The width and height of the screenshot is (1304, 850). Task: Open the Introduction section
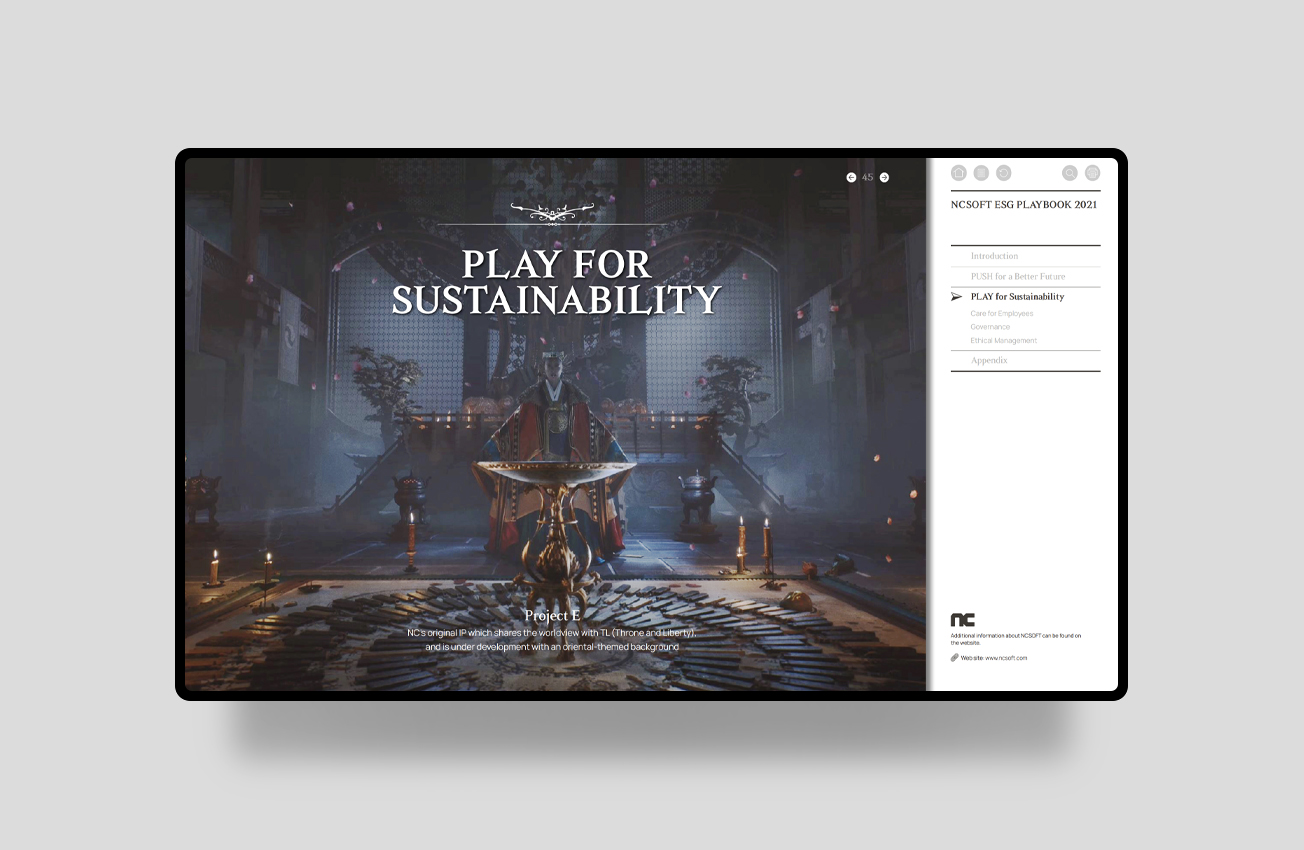[994, 256]
